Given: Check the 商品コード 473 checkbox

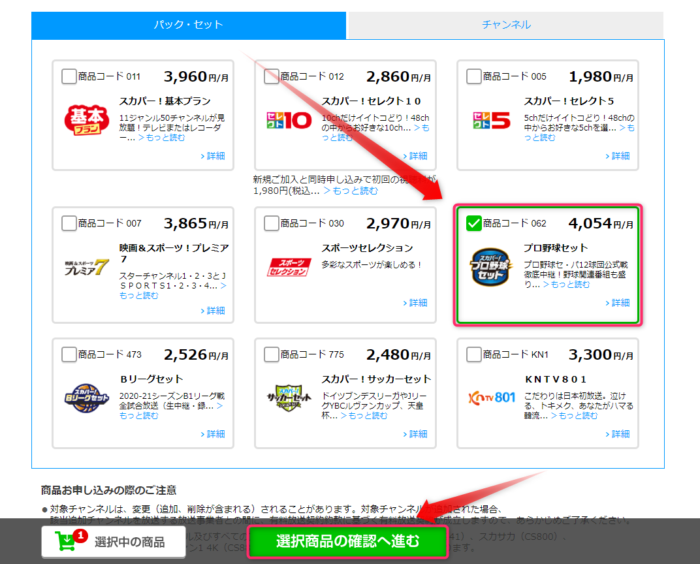Looking at the screenshot, I should [x=69, y=355].
